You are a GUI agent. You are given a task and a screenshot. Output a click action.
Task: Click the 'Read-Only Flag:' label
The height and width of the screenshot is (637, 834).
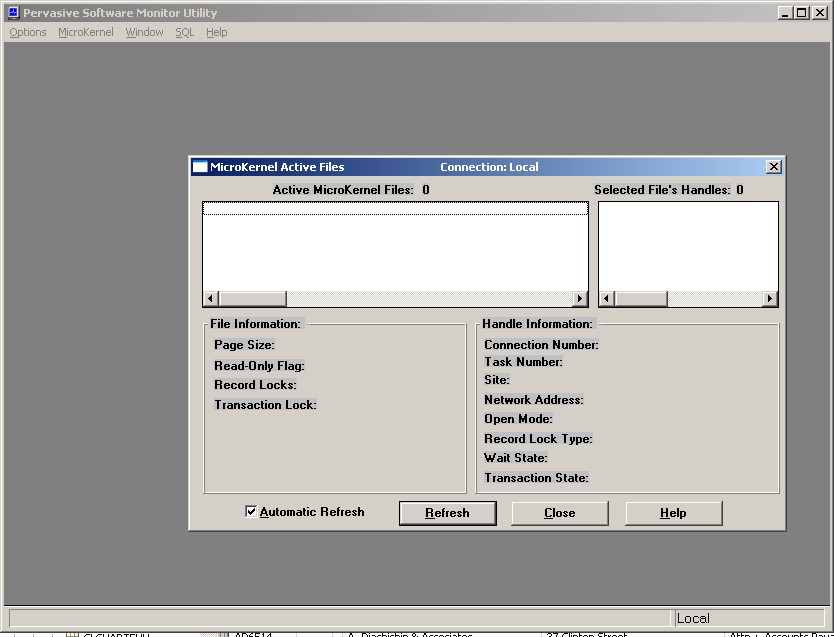coord(259,366)
